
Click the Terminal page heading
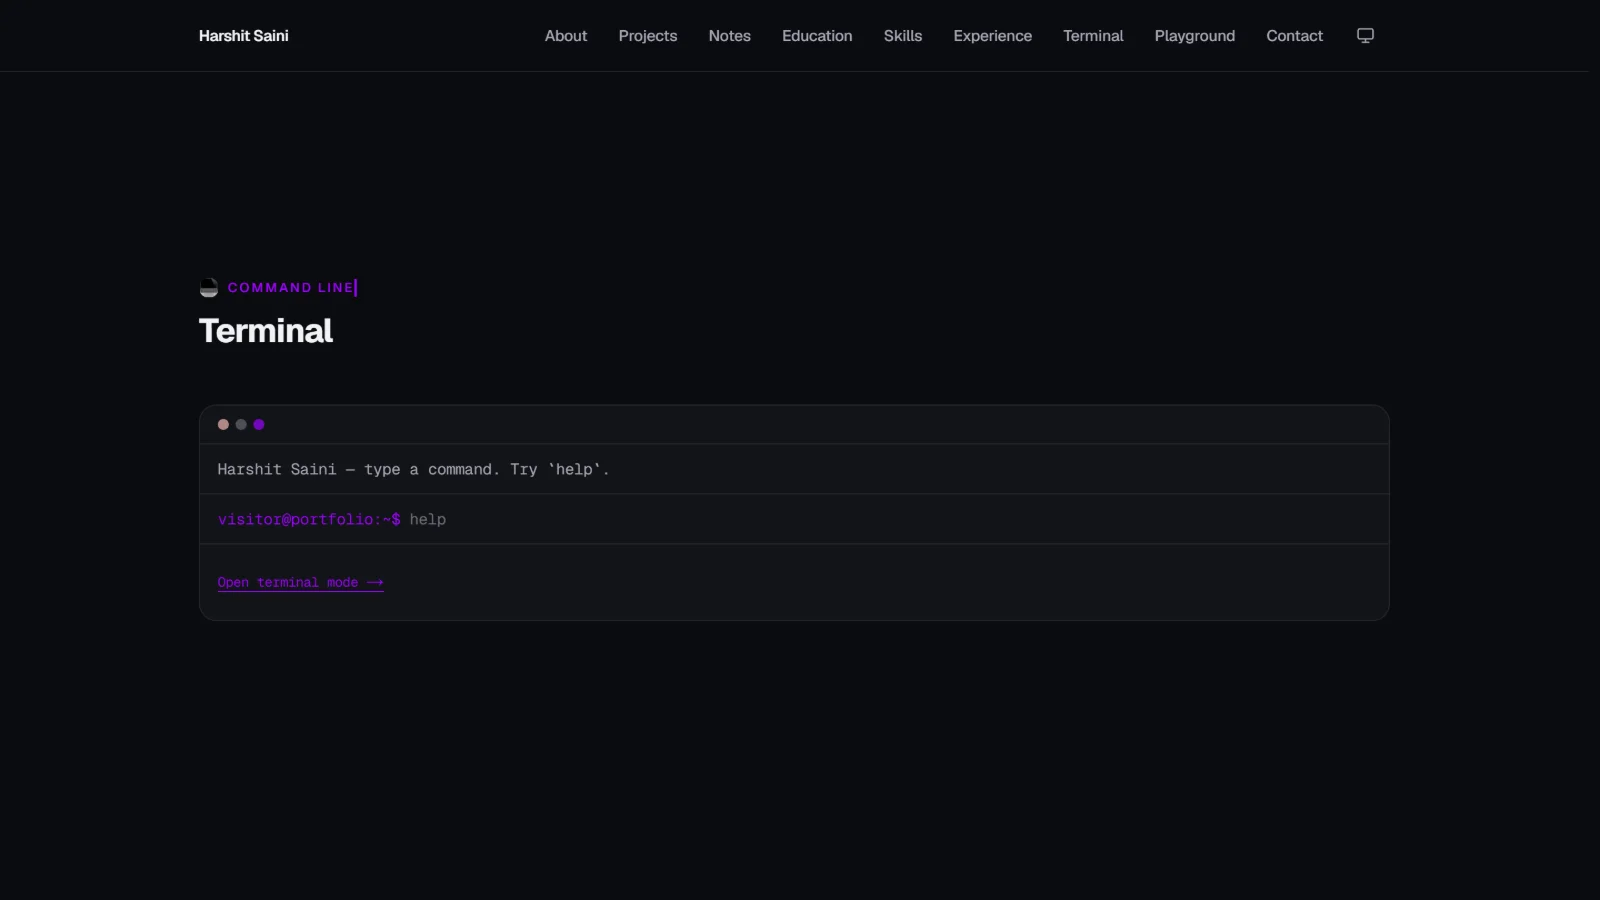pyautogui.click(x=266, y=331)
